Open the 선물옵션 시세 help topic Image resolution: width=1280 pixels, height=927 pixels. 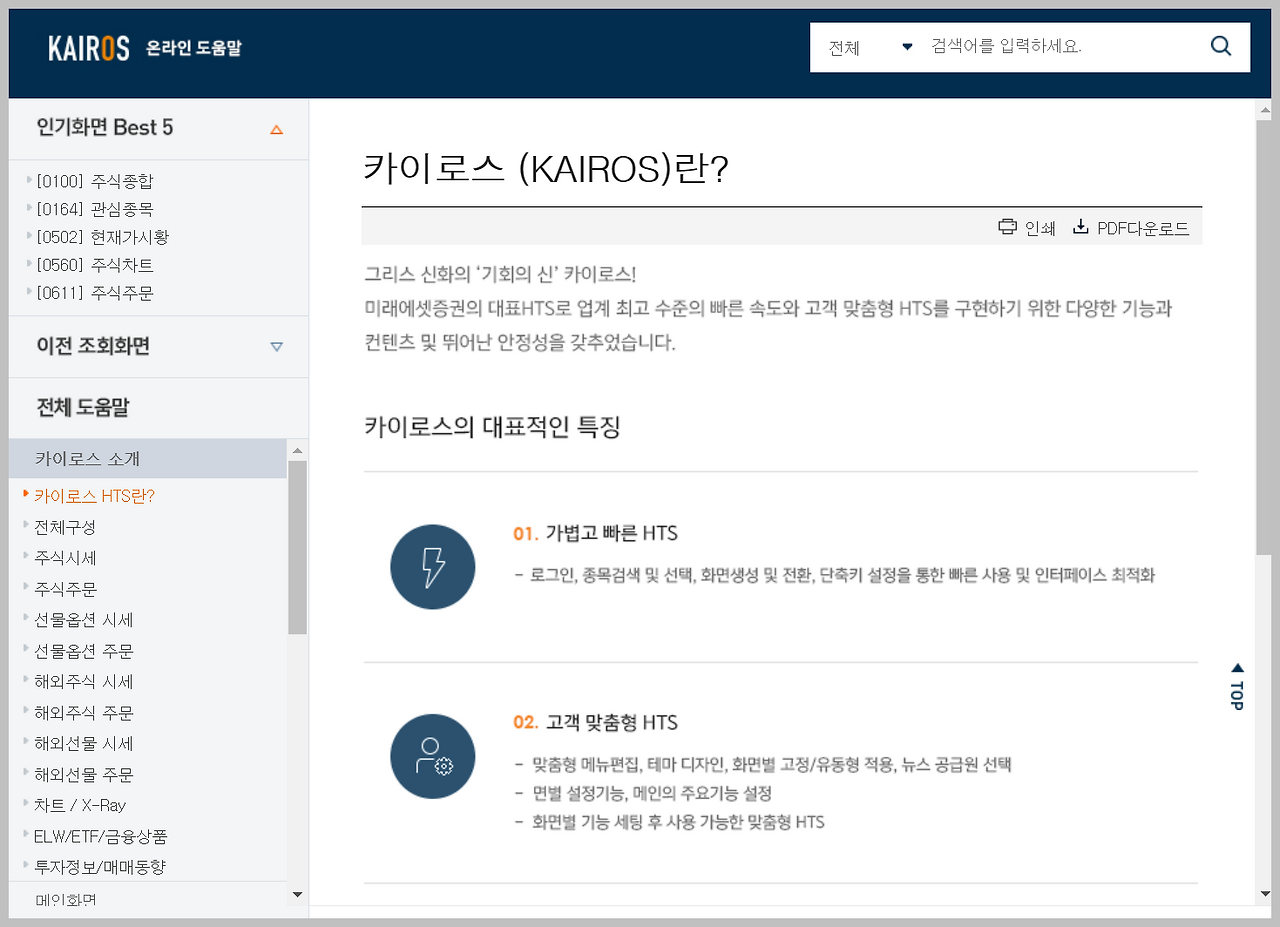(x=84, y=620)
